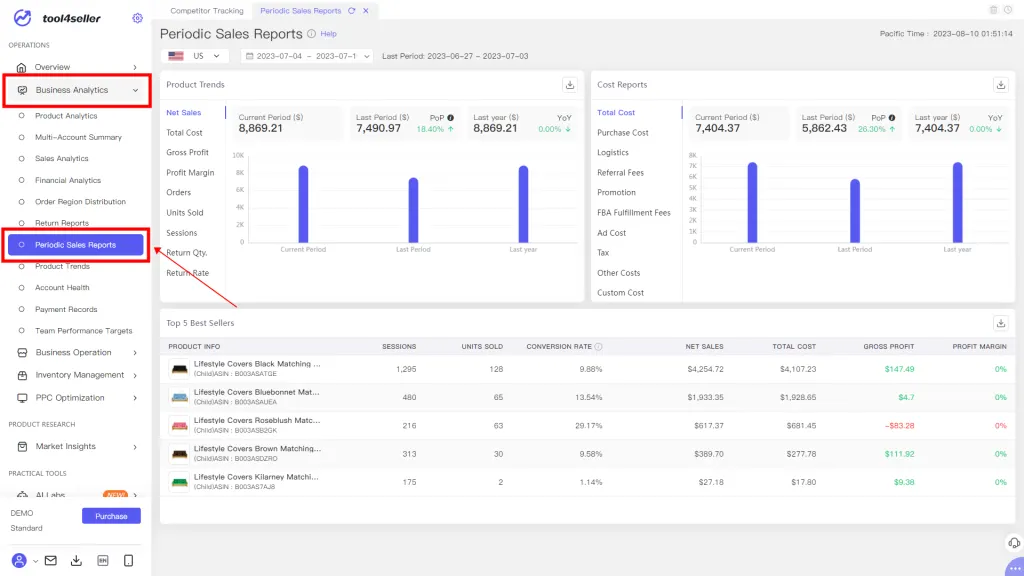Screen dimensions: 1024x576
Task: Download the Product Trends chart data
Action: click(570, 85)
